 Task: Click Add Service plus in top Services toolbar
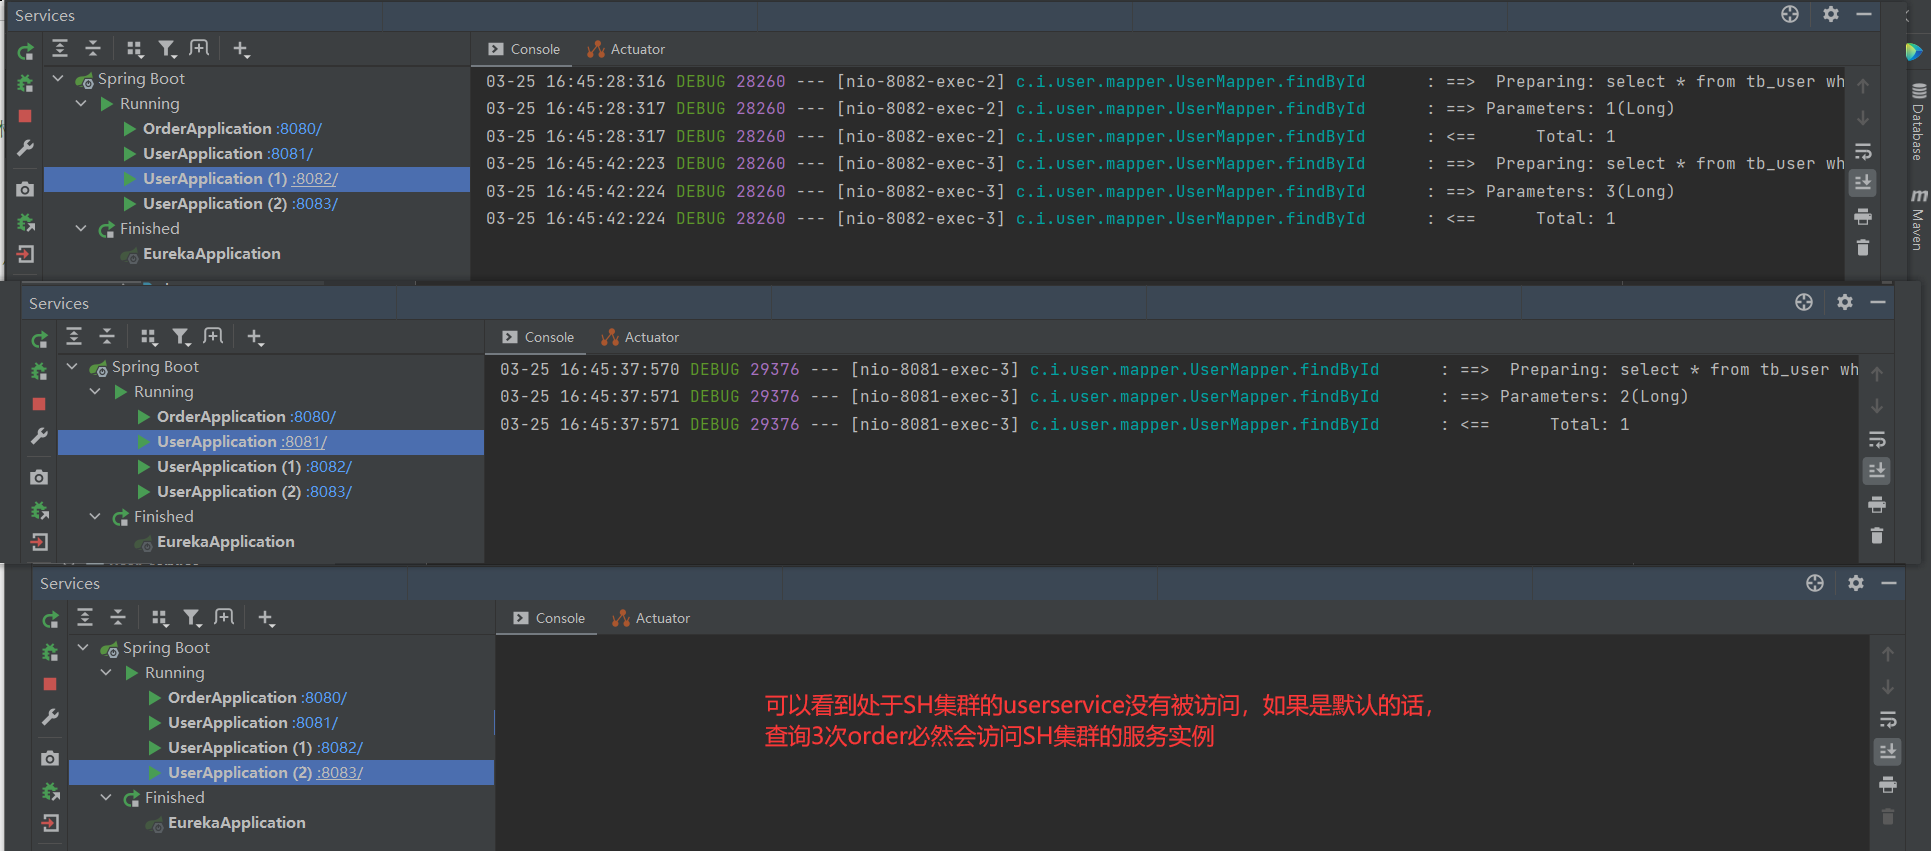pyautogui.click(x=241, y=48)
